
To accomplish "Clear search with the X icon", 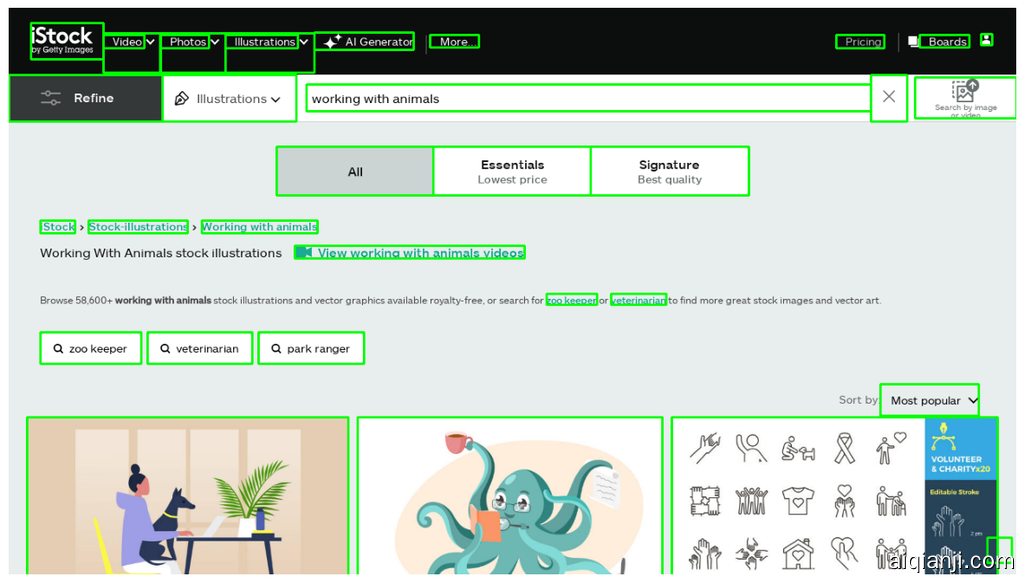I will [x=888, y=98].
